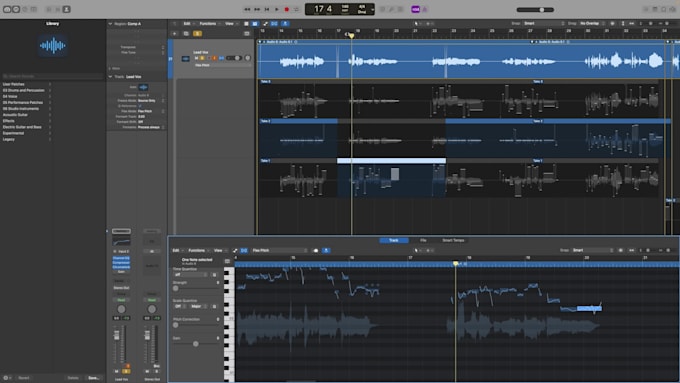Image resolution: width=680 pixels, height=383 pixels.
Task: Click the Show/Hide Flex button in Tracks area
Action: [275, 23]
